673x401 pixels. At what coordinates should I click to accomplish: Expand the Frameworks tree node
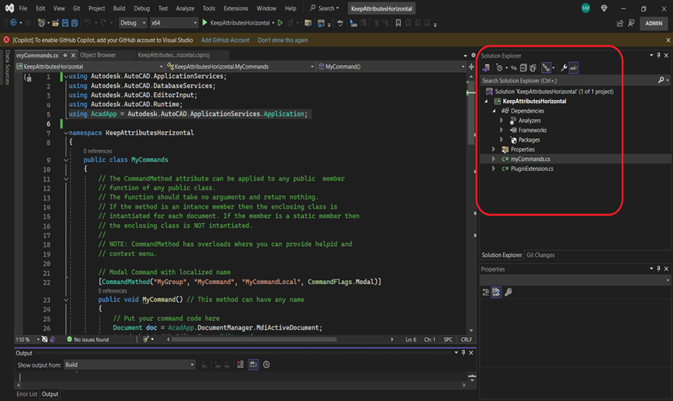[501, 130]
